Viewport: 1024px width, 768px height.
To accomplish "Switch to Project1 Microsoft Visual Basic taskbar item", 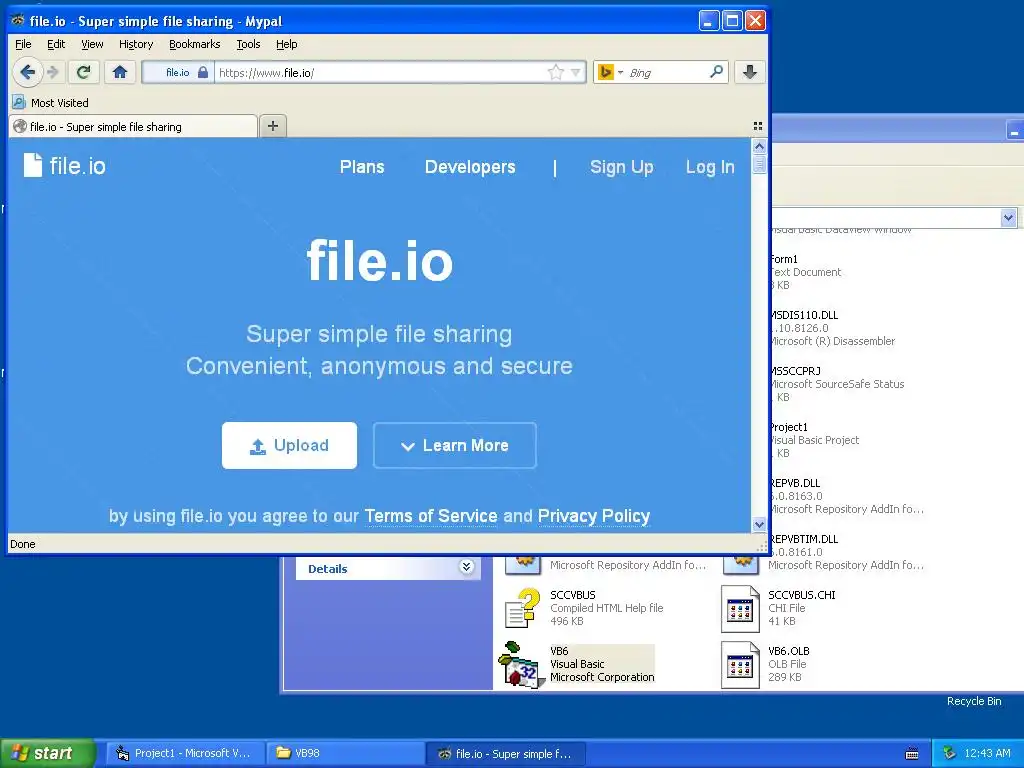I will 186,753.
